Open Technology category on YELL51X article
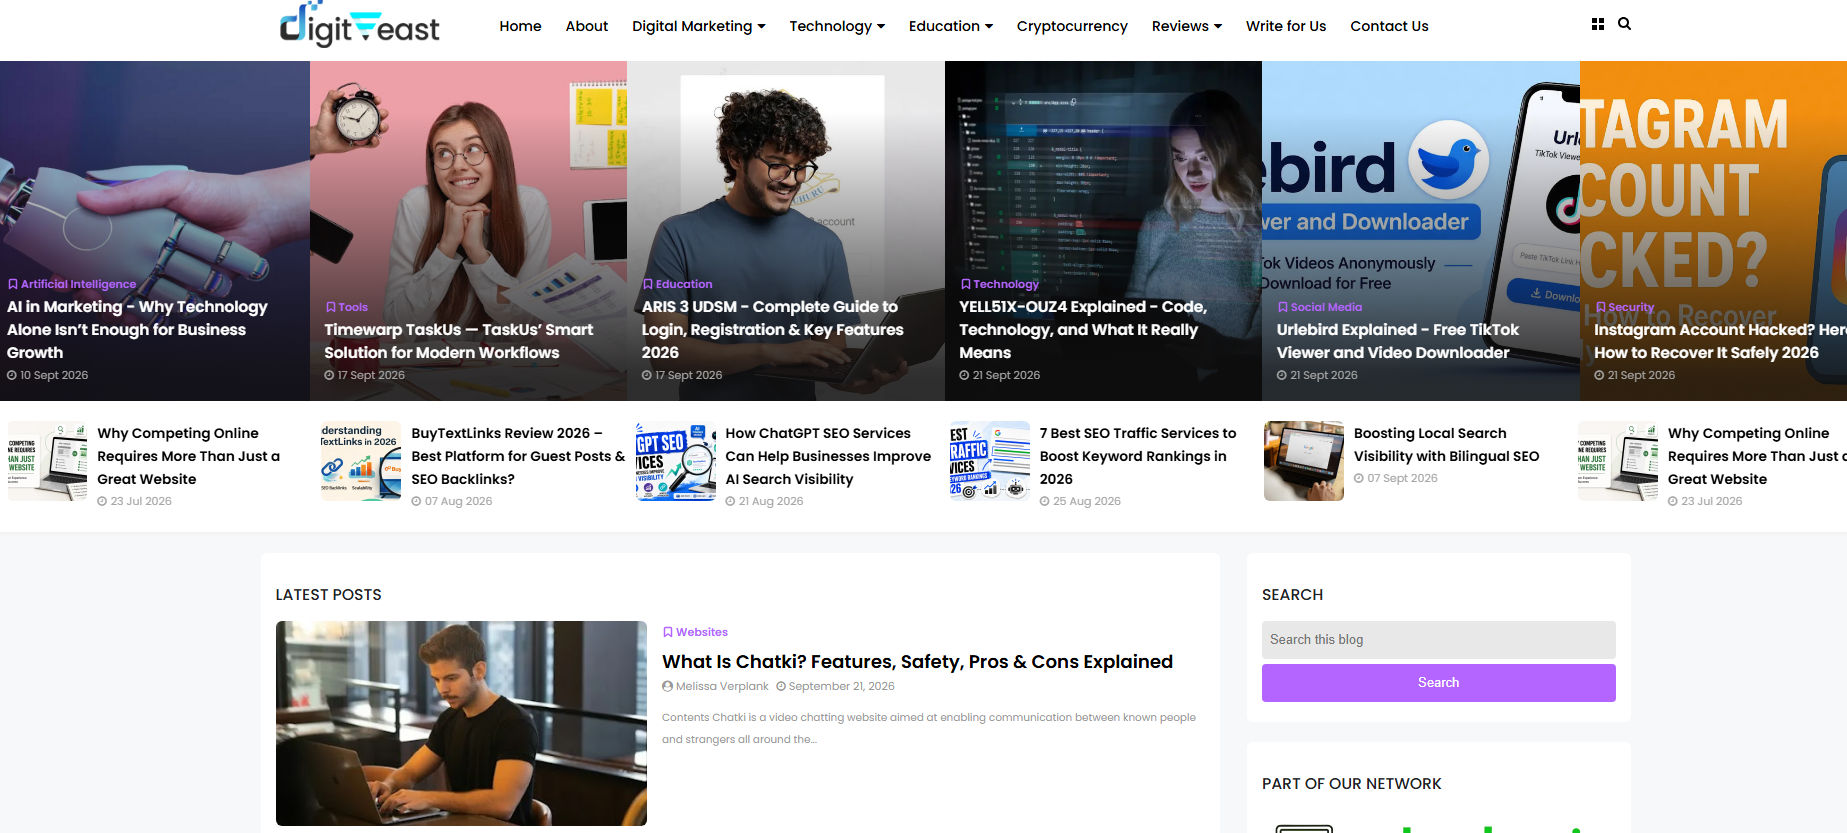Viewport: 1847px width, 833px height. (x=1006, y=284)
